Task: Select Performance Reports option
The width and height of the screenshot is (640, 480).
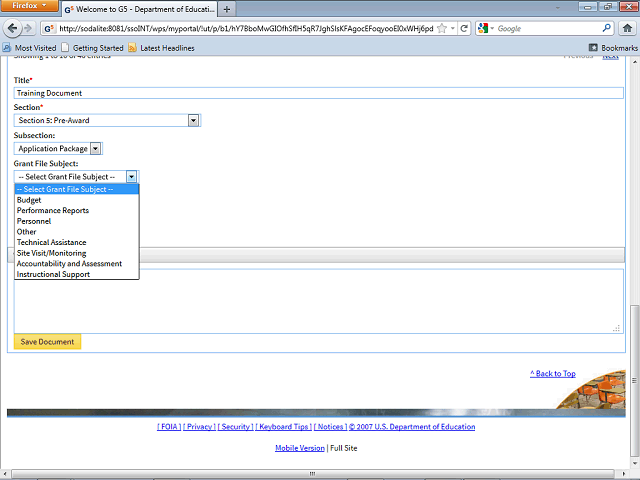Action: (x=77, y=211)
